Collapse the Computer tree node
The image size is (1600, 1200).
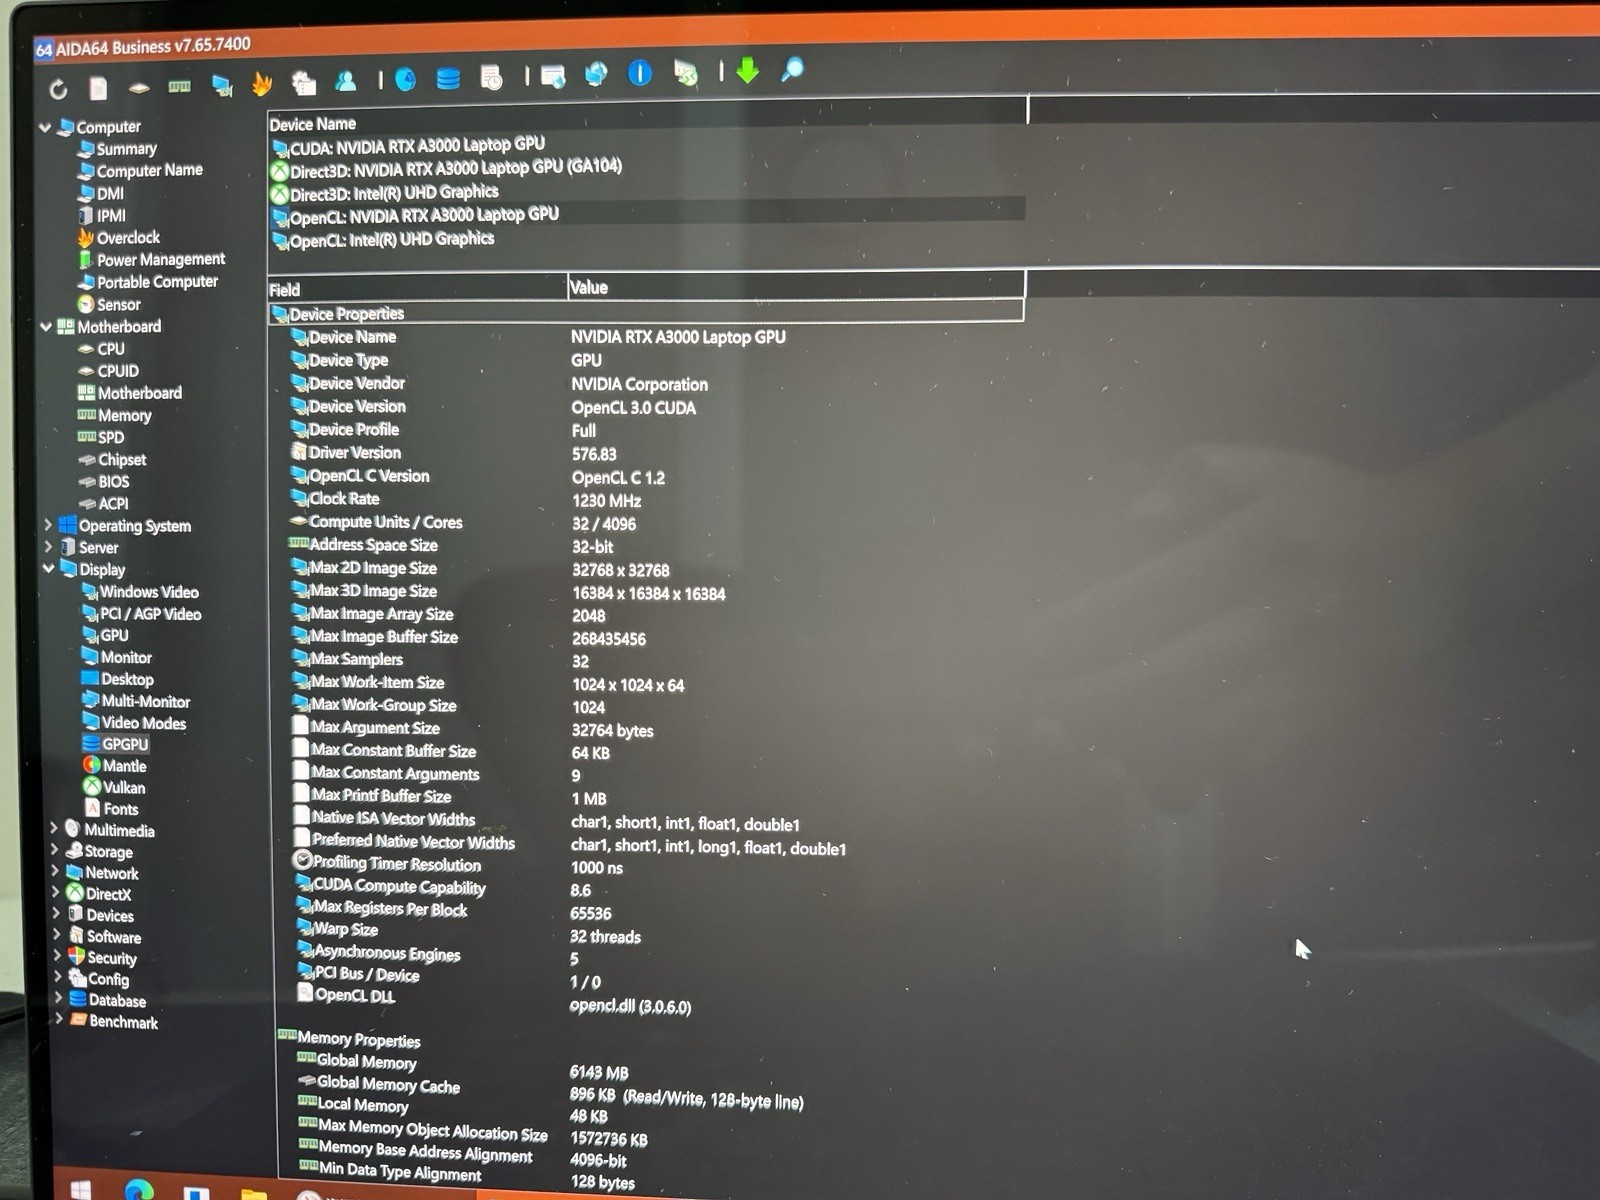pyautogui.click(x=45, y=127)
